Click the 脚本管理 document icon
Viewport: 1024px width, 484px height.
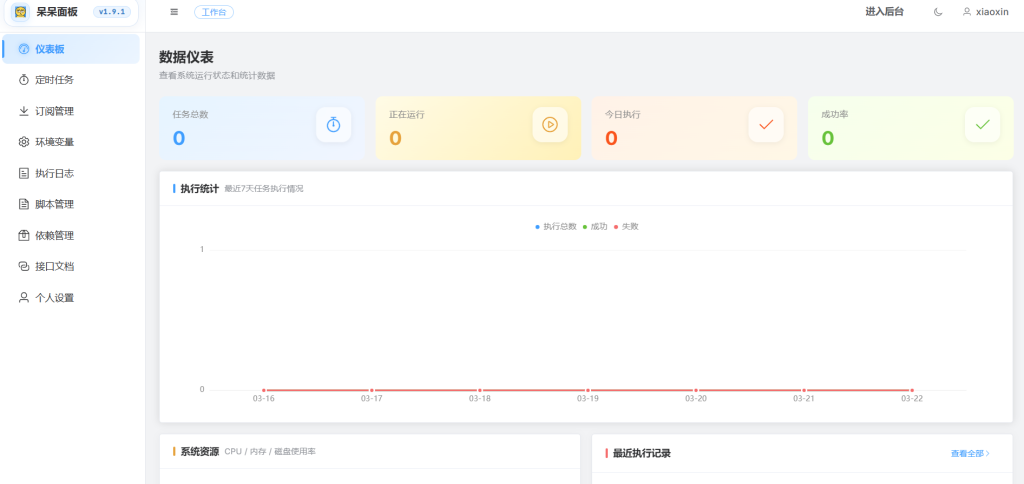coord(24,204)
